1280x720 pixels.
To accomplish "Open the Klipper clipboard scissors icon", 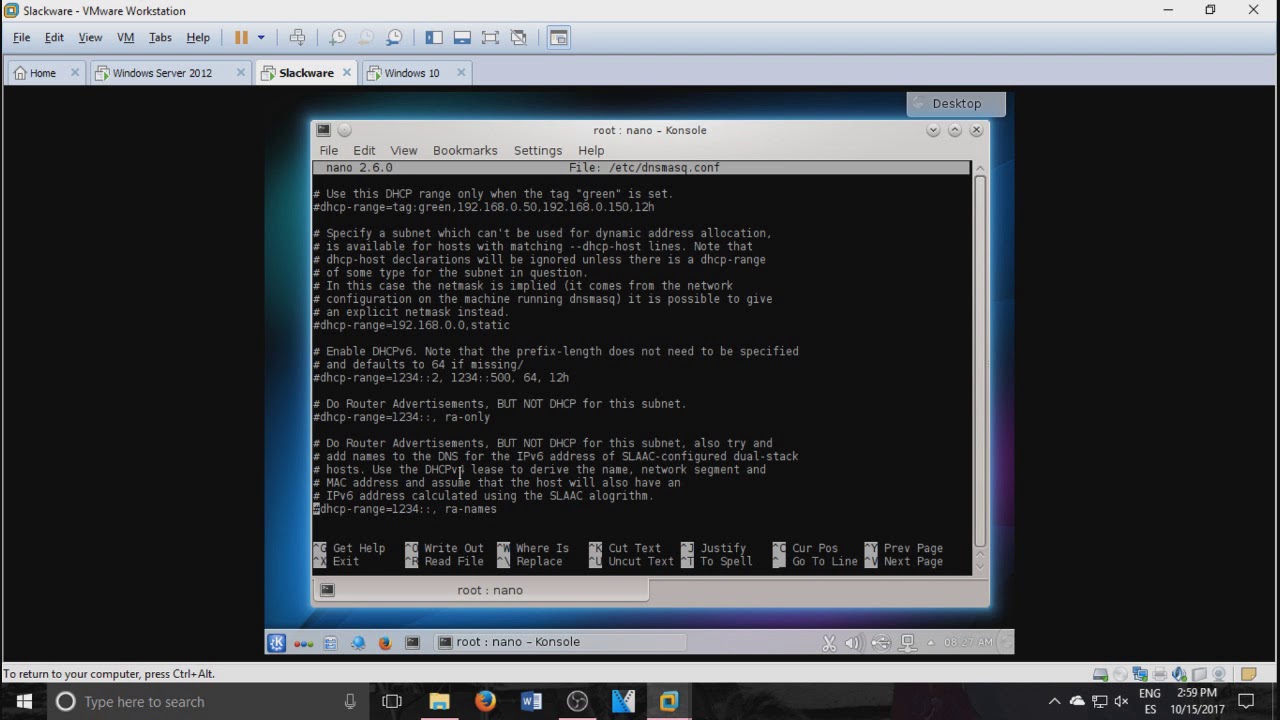I will point(829,643).
